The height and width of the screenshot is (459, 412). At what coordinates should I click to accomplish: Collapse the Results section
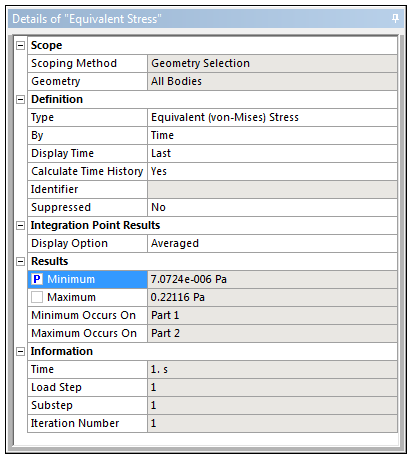pyautogui.click(x=21, y=261)
